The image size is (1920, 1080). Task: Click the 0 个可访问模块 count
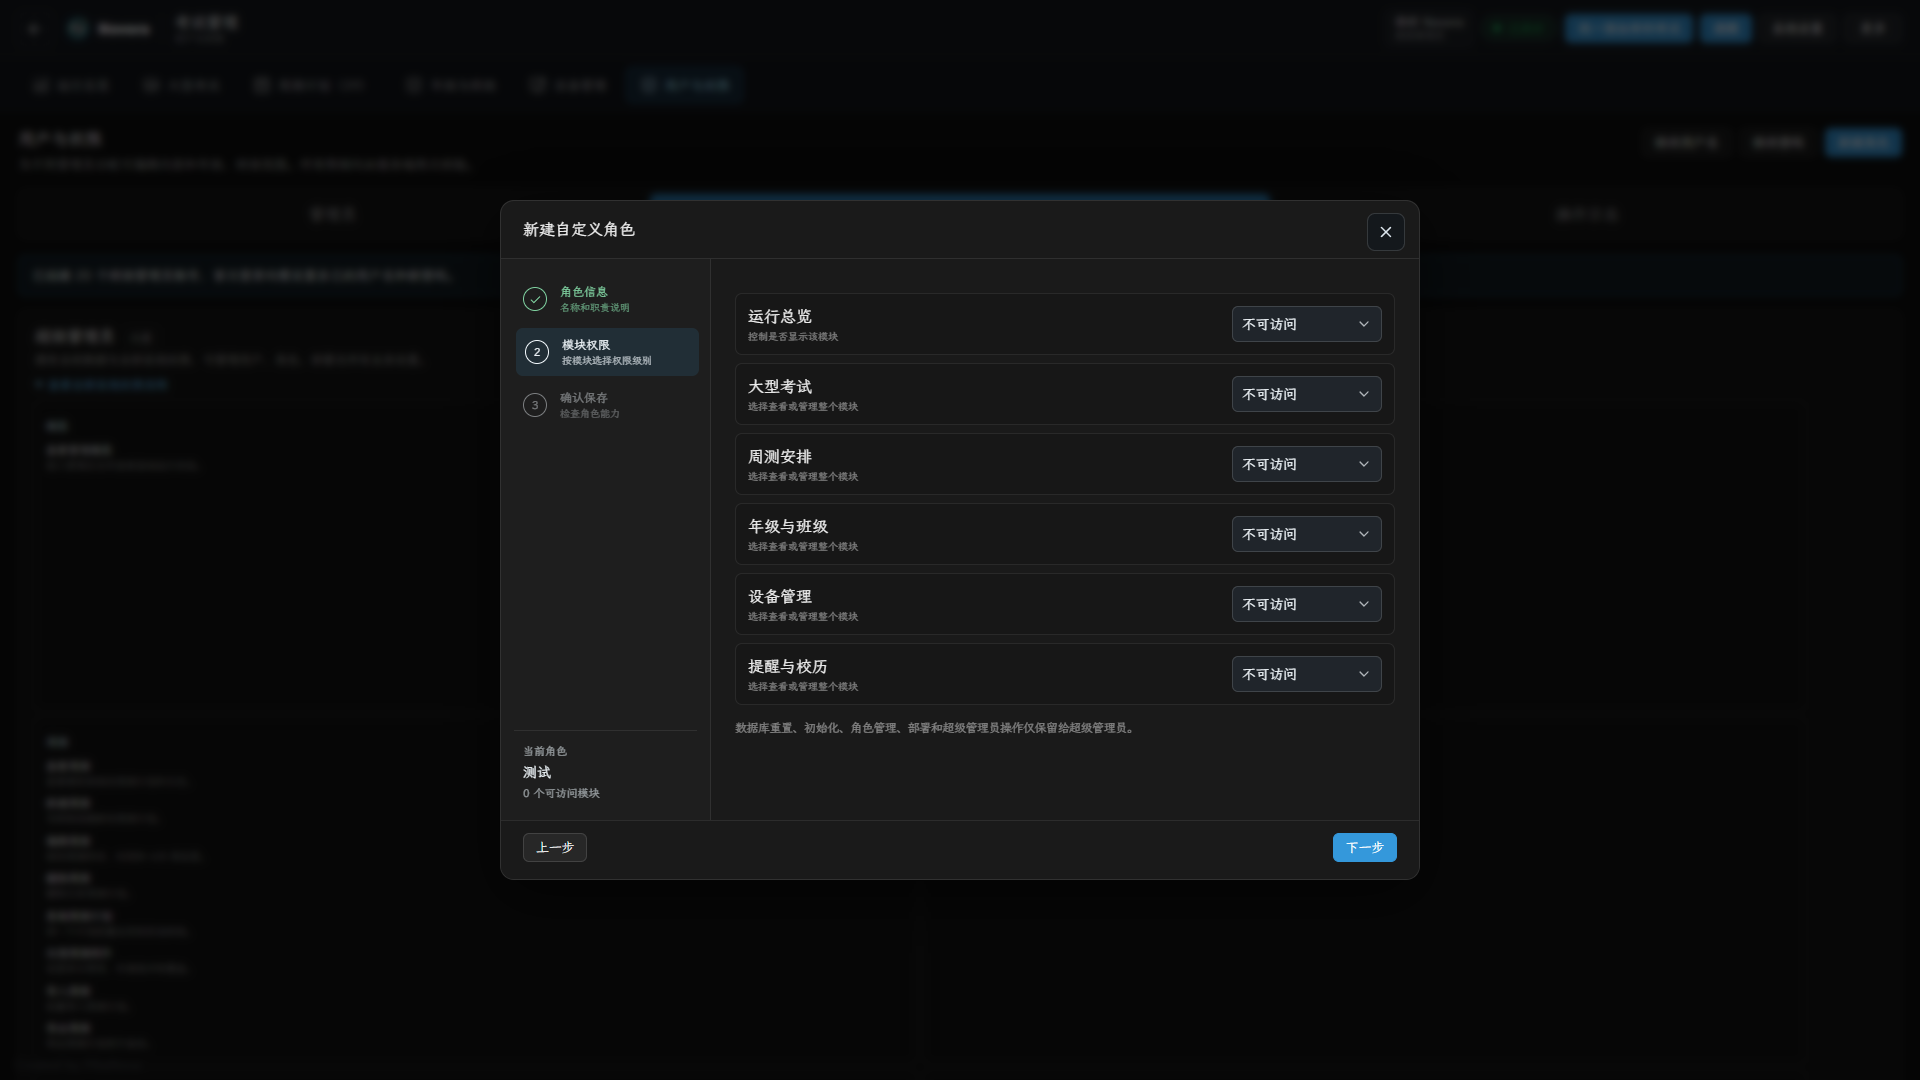coord(561,793)
